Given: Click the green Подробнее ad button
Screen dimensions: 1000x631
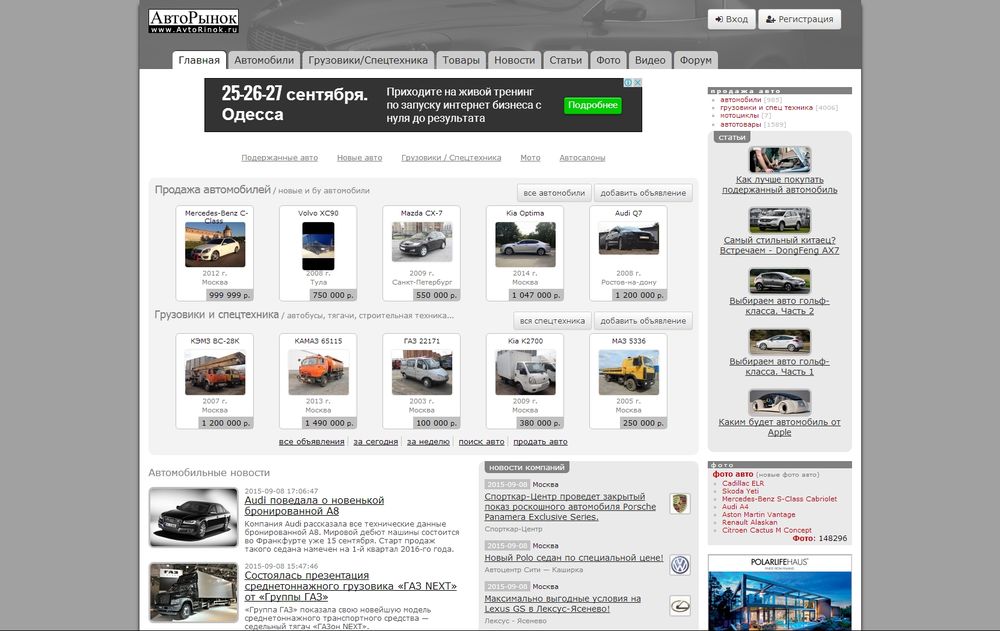Looking at the screenshot, I should 592,105.
